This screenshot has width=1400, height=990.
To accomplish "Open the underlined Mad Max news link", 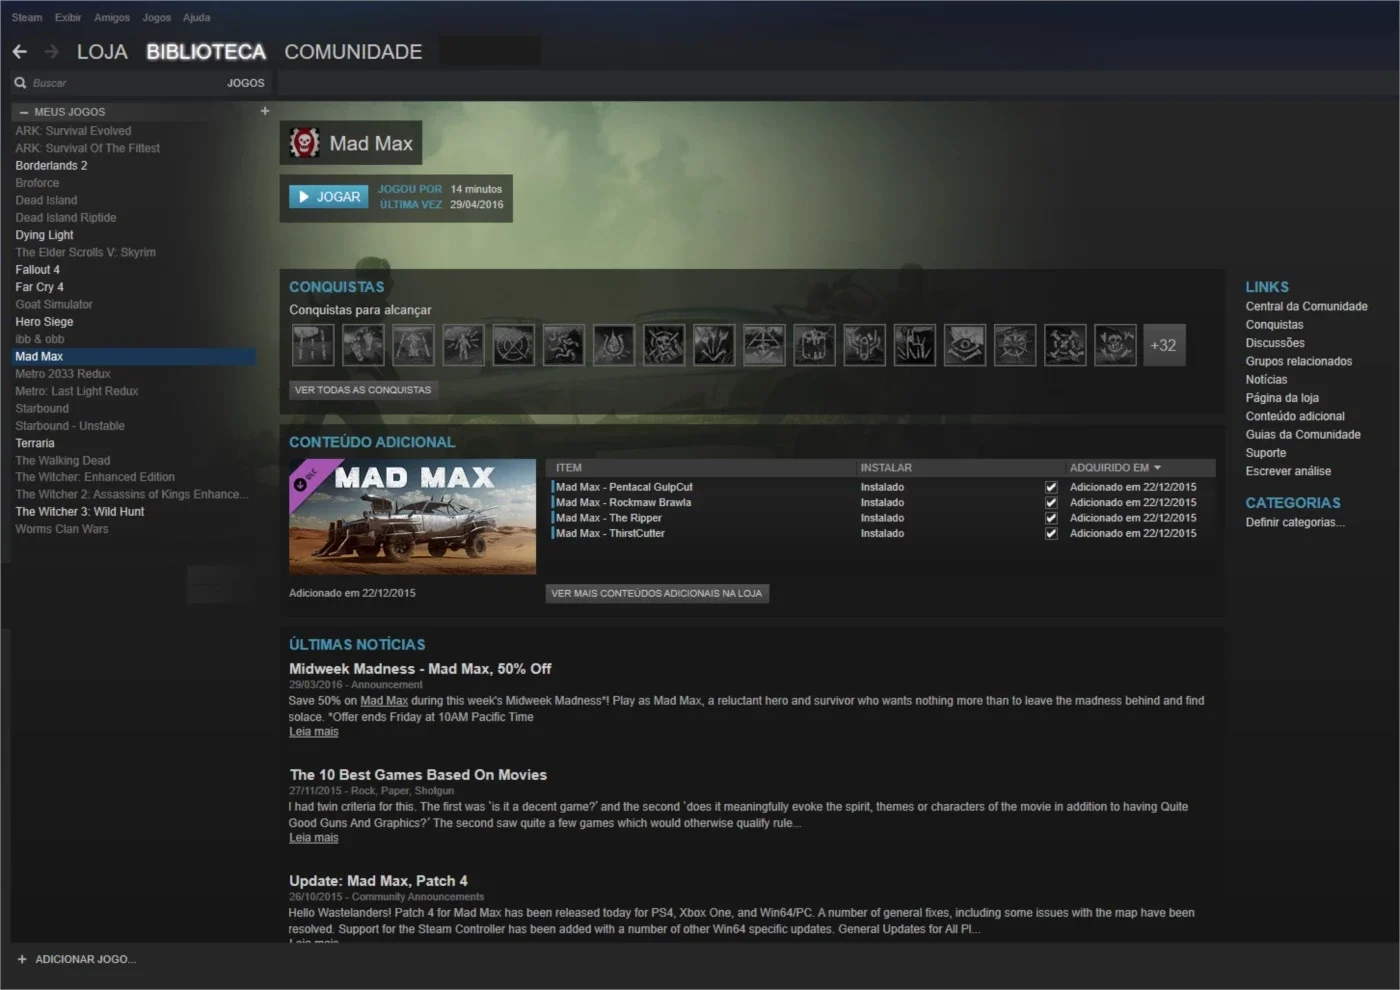I will pos(384,701).
